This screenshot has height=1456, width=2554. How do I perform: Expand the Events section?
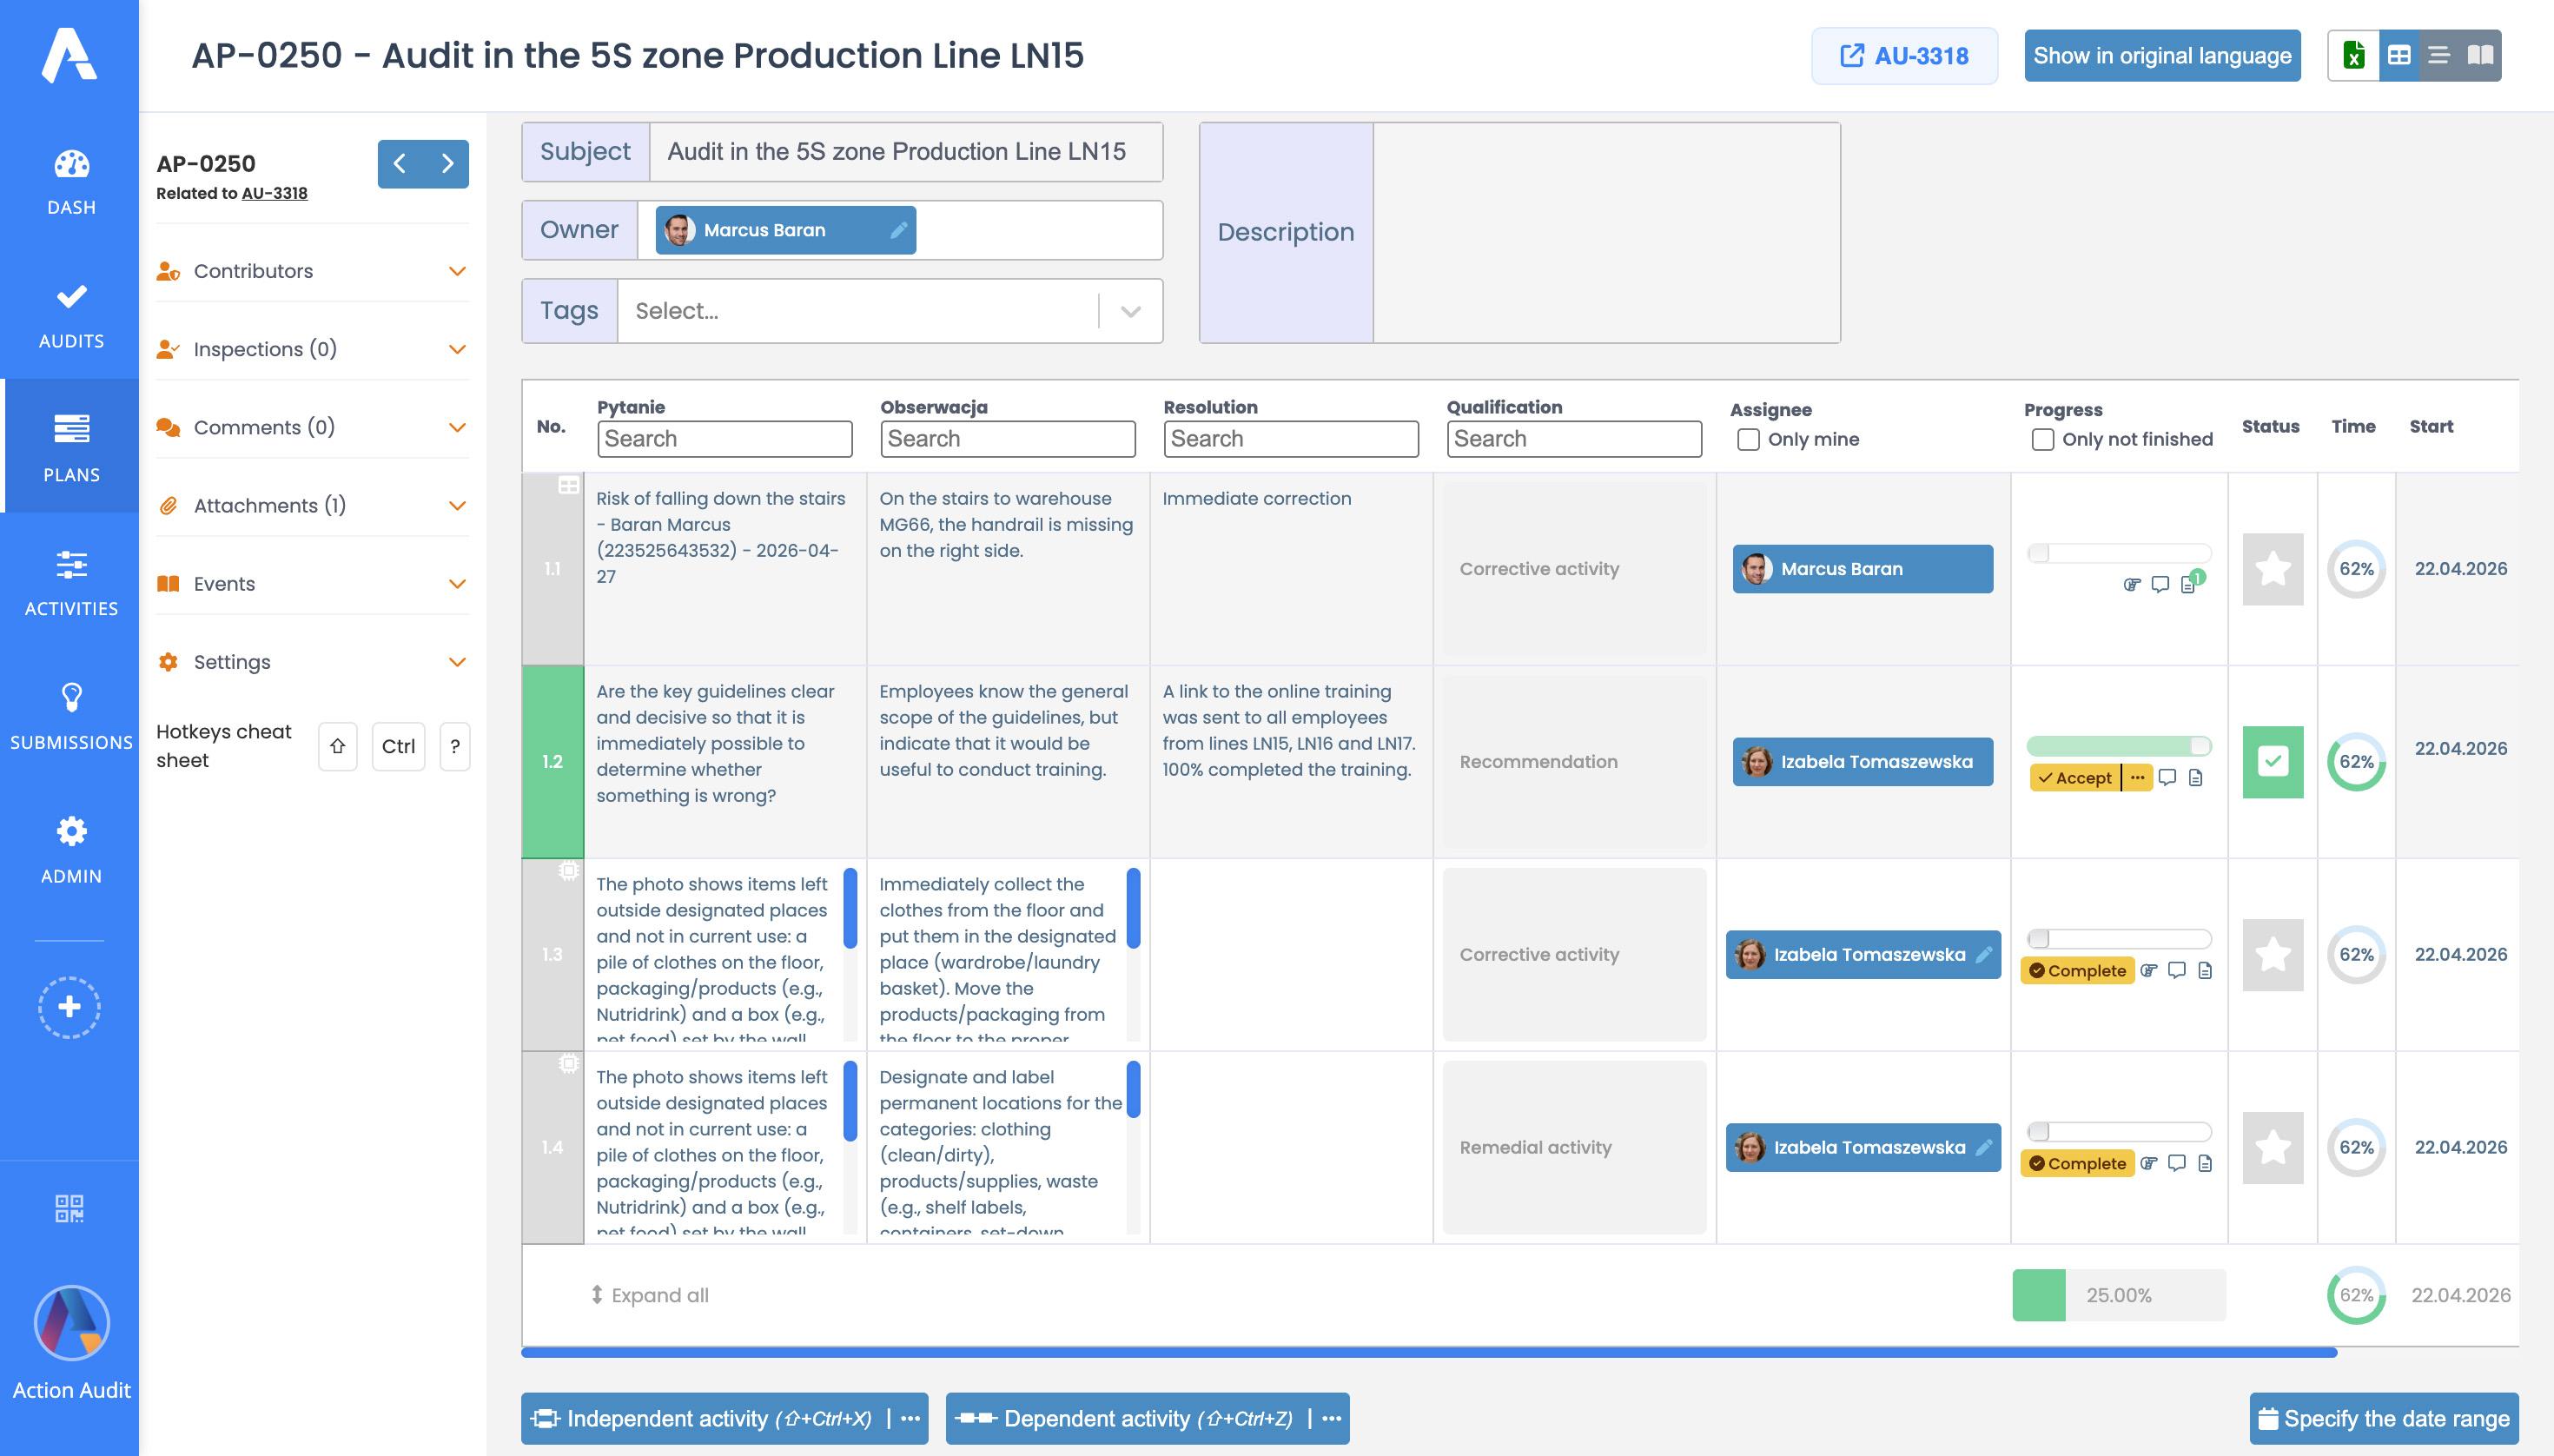pyautogui.click(x=312, y=583)
